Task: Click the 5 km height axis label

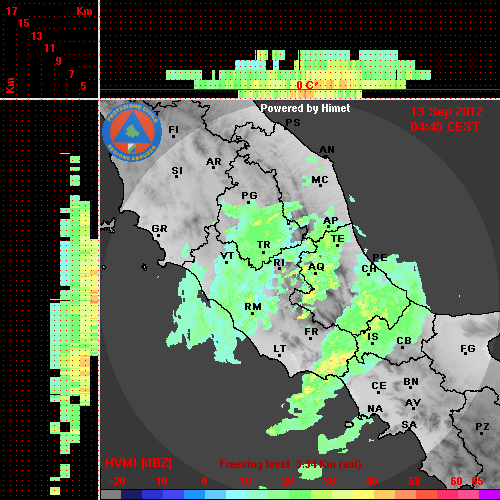Action: pyautogui.click(x=83, y=86)
